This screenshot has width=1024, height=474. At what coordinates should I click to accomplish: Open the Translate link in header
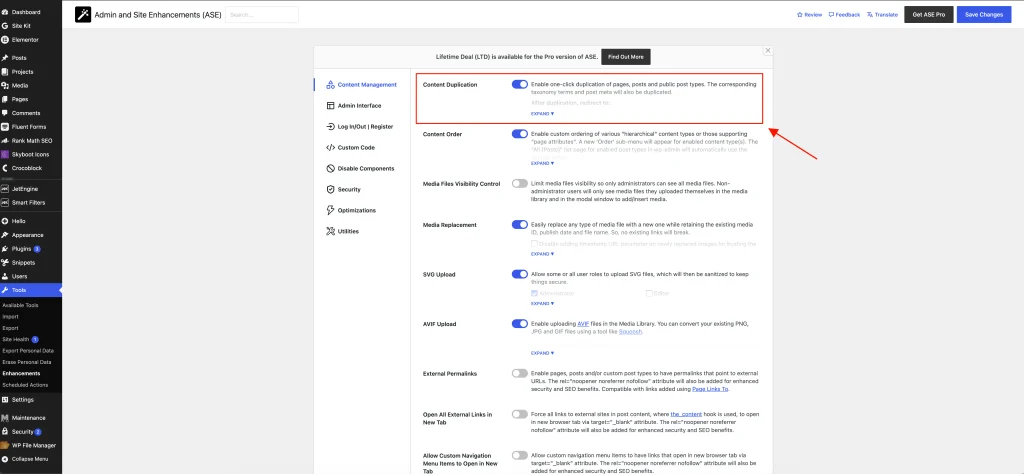point(882,14)
